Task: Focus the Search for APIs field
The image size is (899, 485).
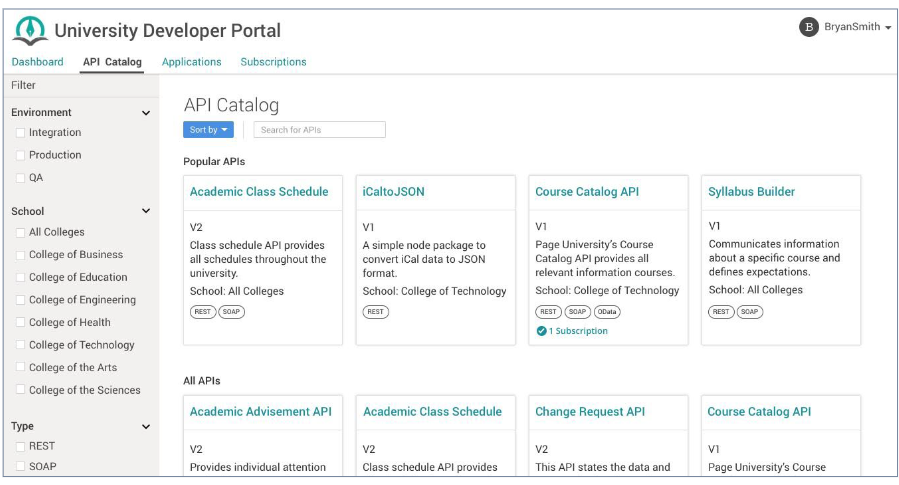Action: (320, 130)
